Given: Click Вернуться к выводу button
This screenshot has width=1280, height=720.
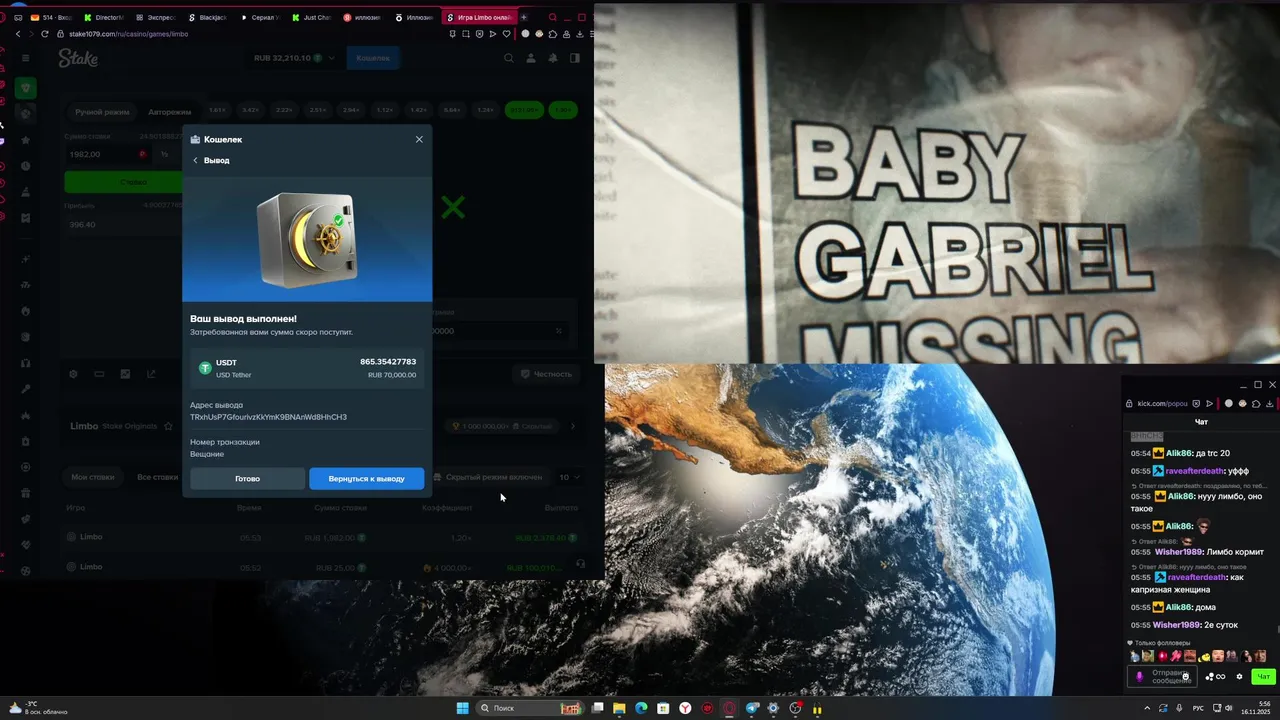Looking at the screenshot, I should pyautogui.click(x=366, y=479).
